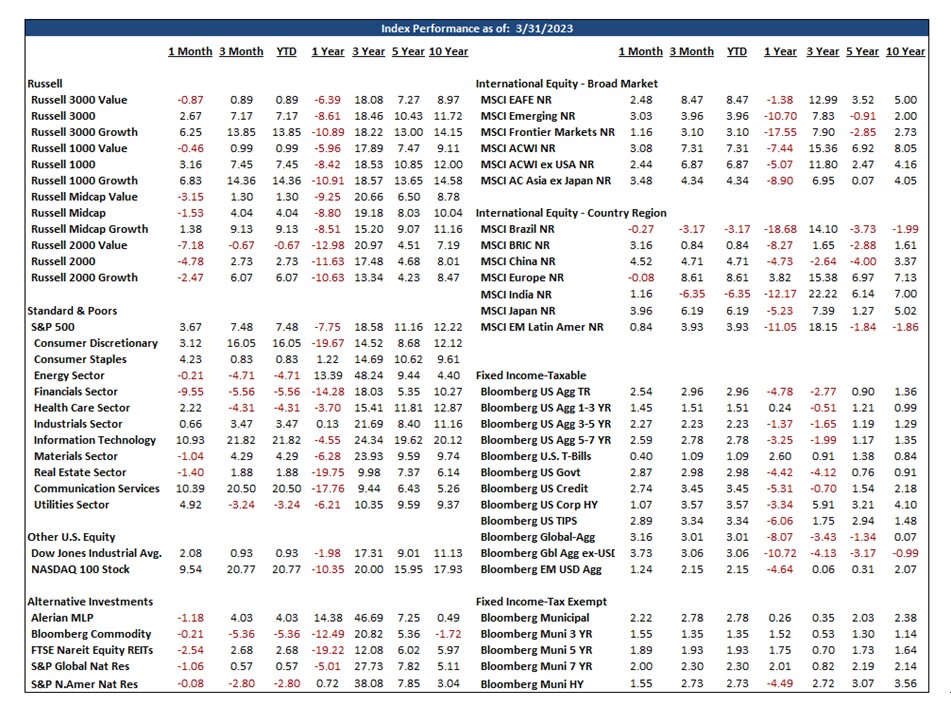Click Energy Sector 3 Year value 48.24
The height and width of the screenshot is (709, 951).
tap(369, 376)
